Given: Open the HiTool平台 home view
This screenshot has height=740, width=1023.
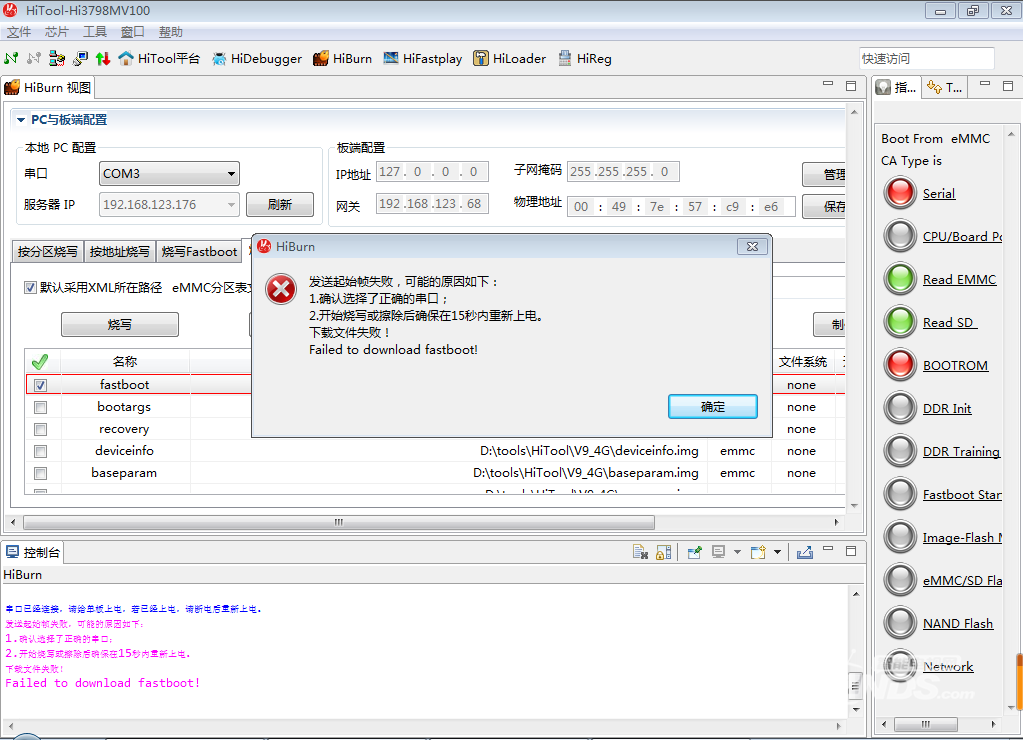Looking at the screenshot, I should [159, 58].
